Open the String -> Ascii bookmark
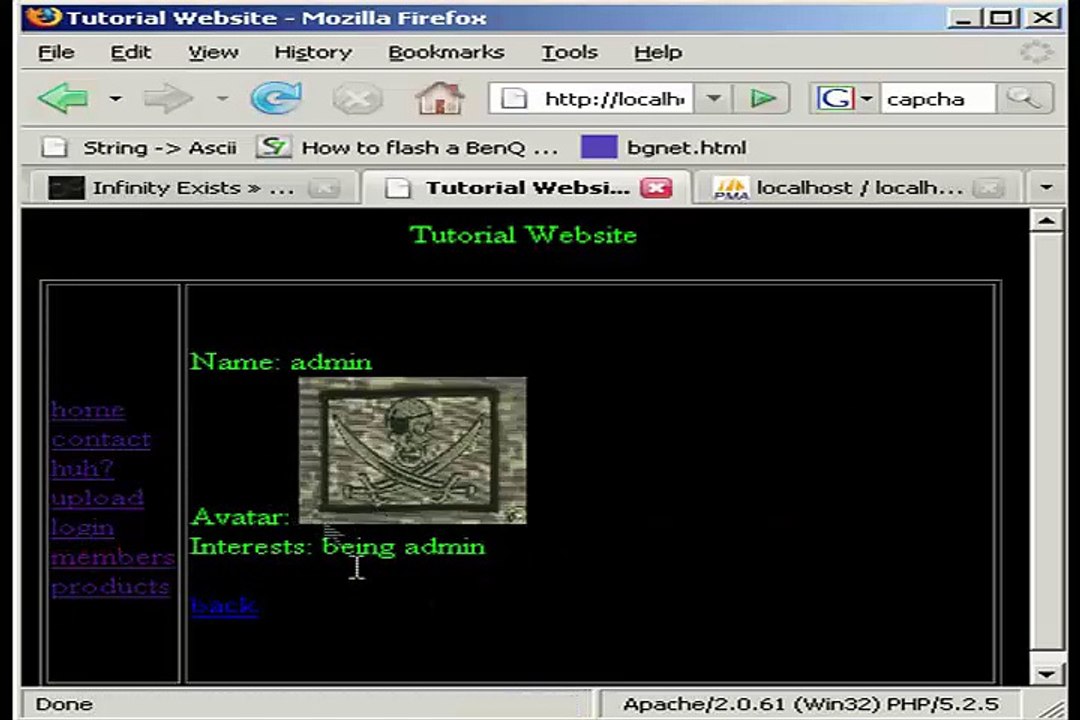1080x720 pixels. click(x=140, y=147)
